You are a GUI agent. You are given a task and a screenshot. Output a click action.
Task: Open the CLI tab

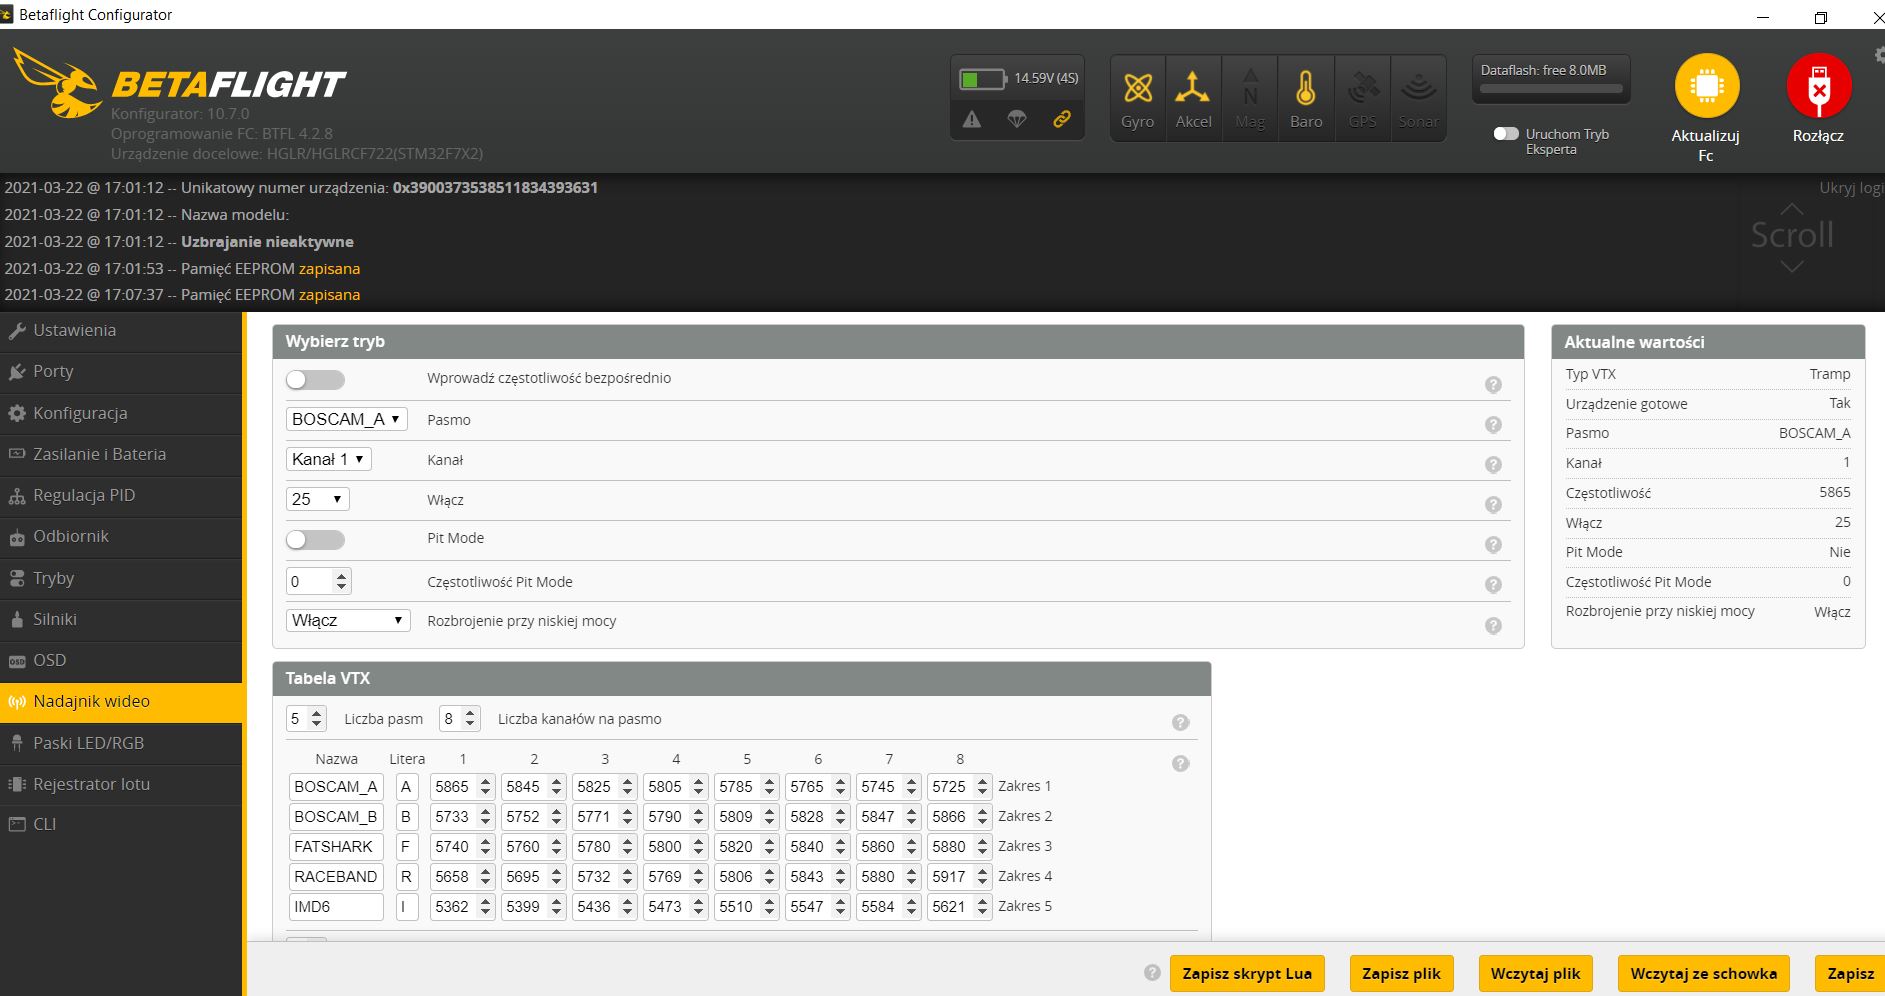click(x=121, y=825)
